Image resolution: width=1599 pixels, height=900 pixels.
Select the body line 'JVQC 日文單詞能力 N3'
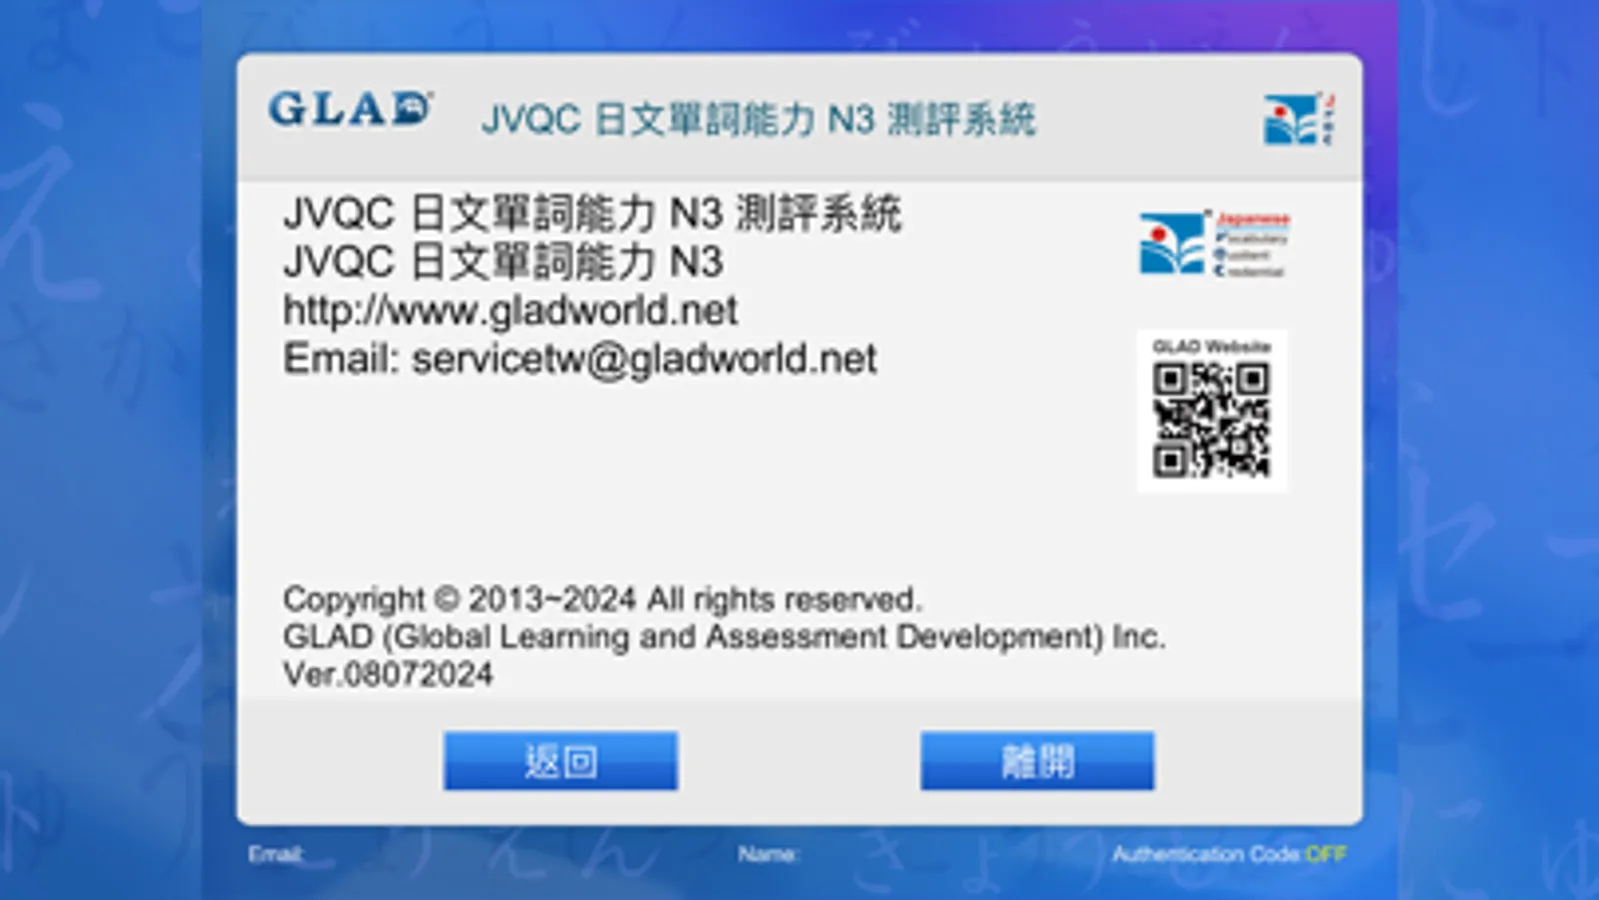point(503,262)
